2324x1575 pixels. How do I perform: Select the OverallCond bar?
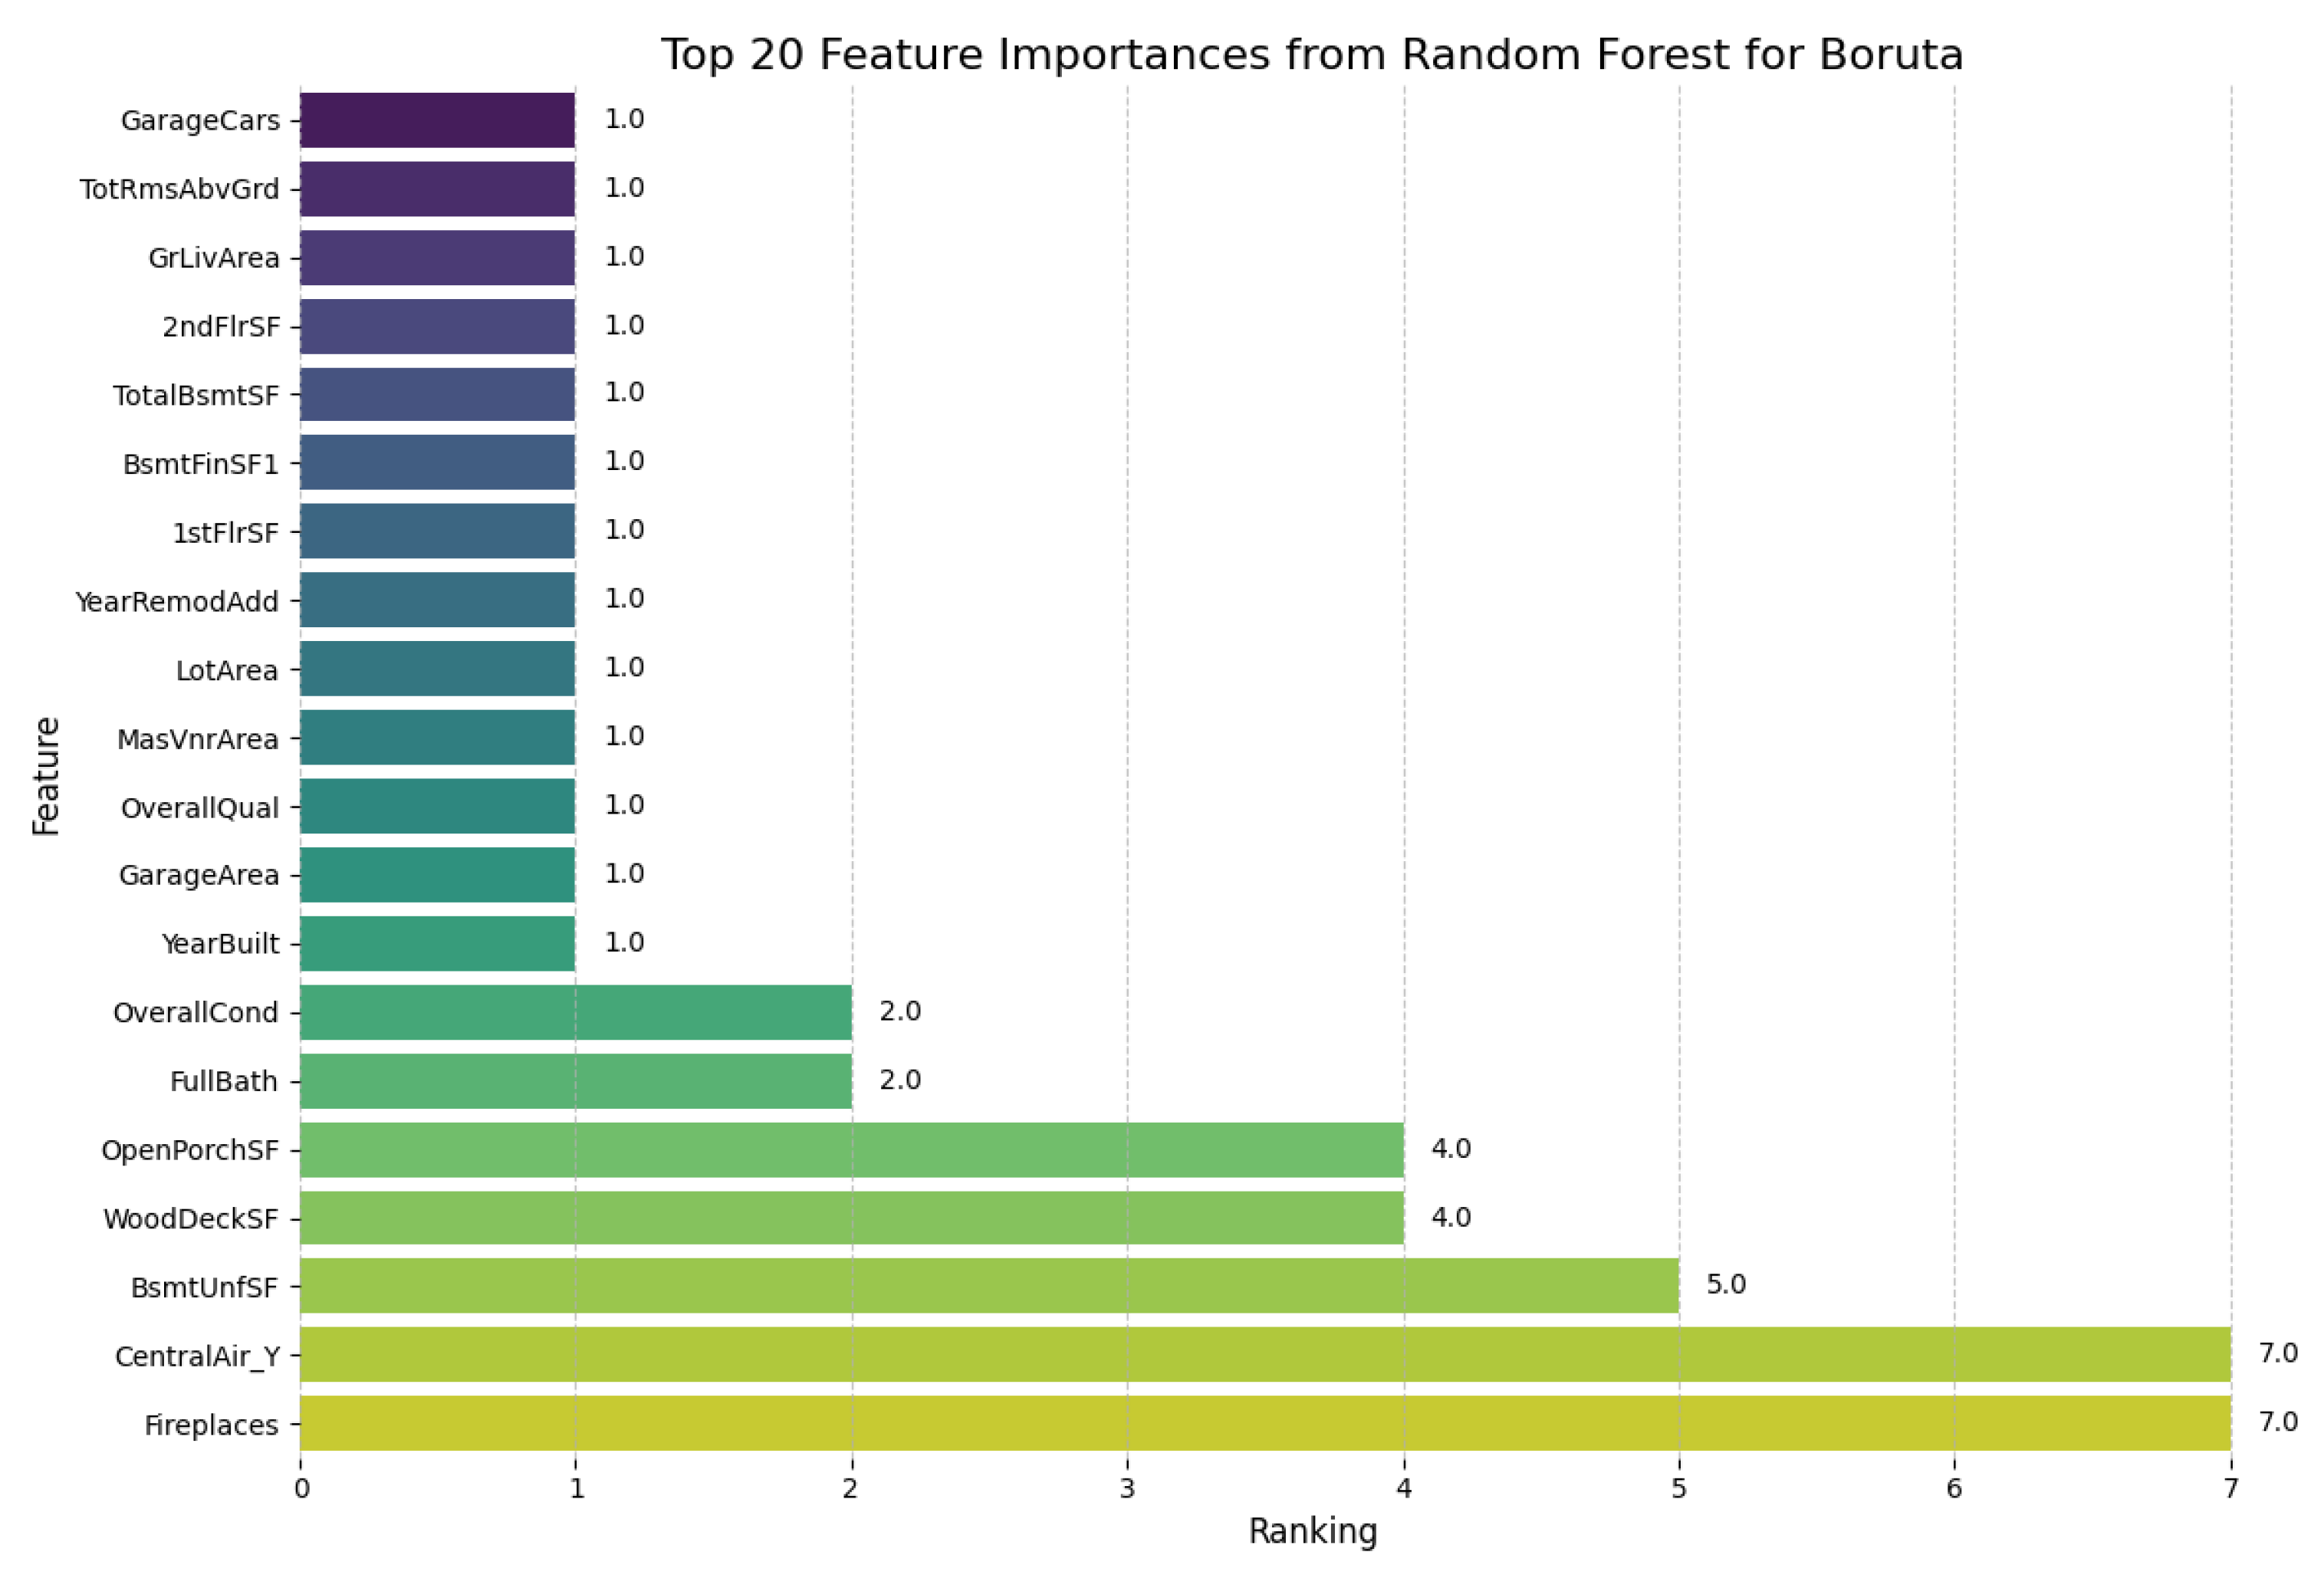click(x=575, y=1012)
